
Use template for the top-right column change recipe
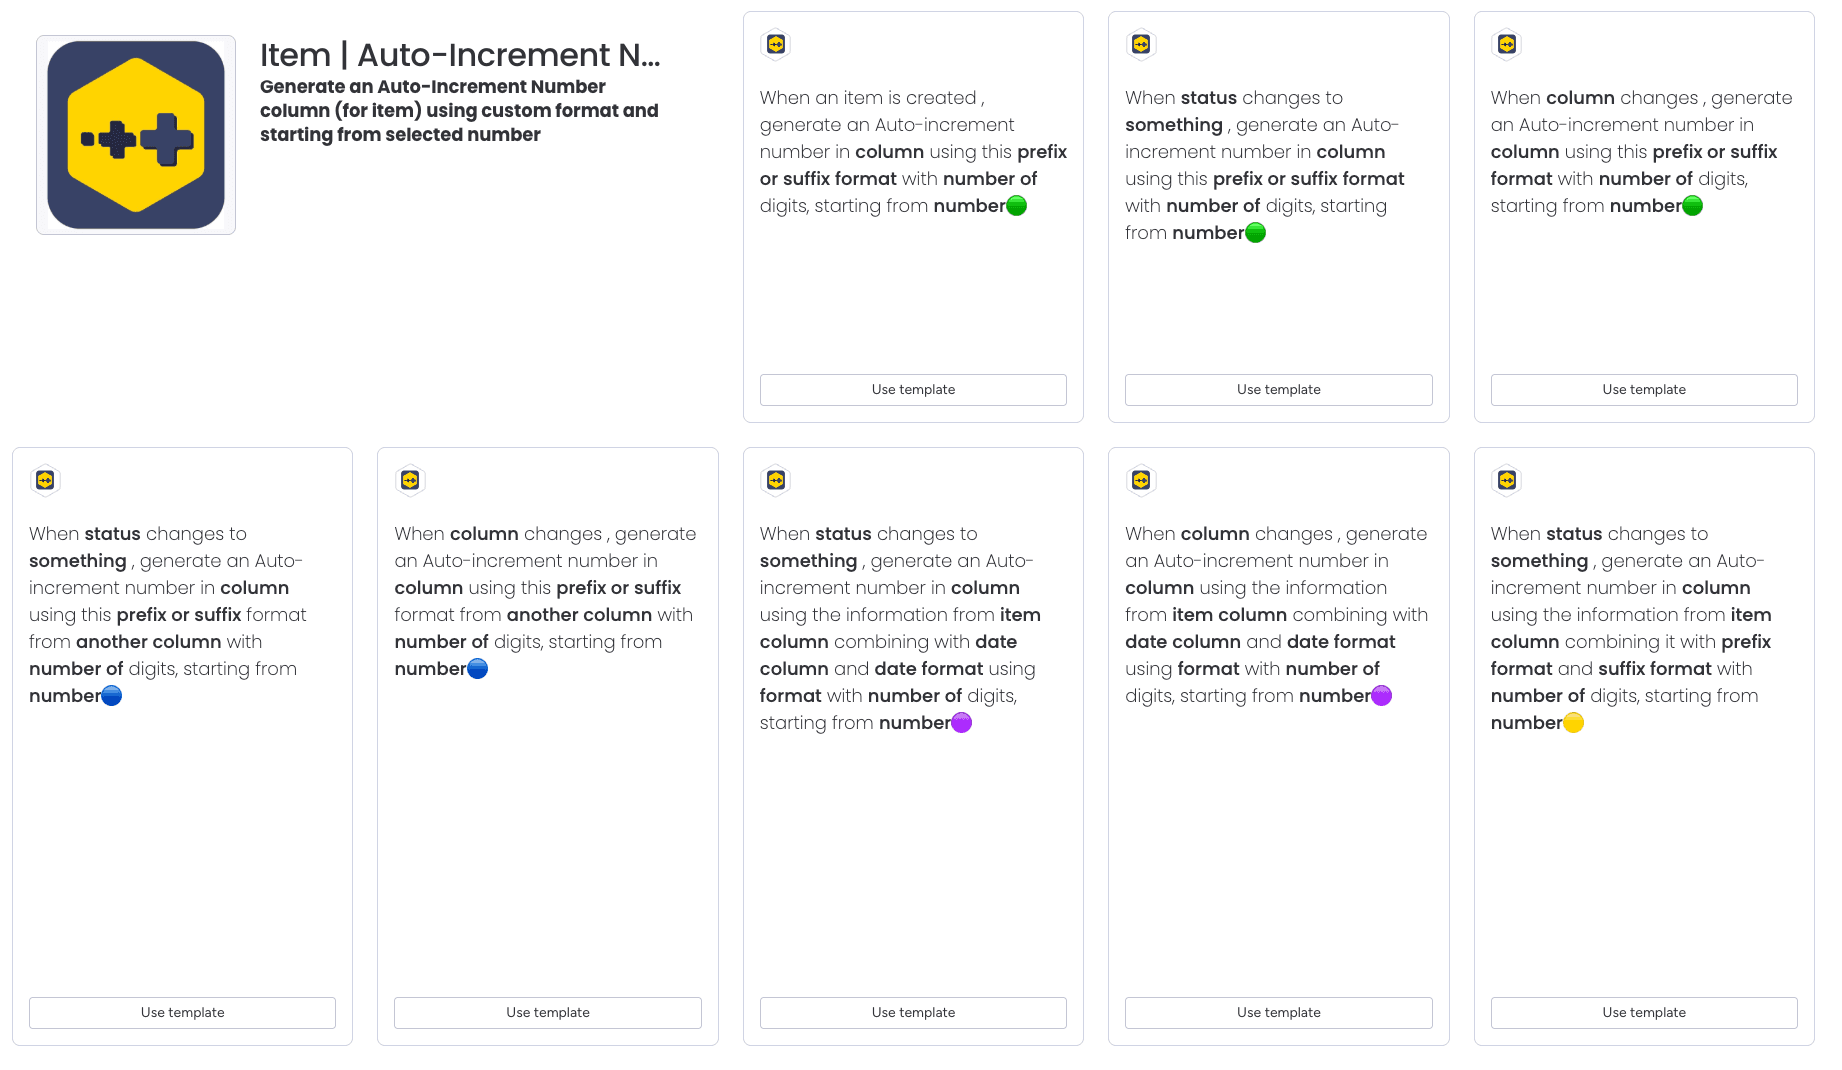[x=1643, y=389]
